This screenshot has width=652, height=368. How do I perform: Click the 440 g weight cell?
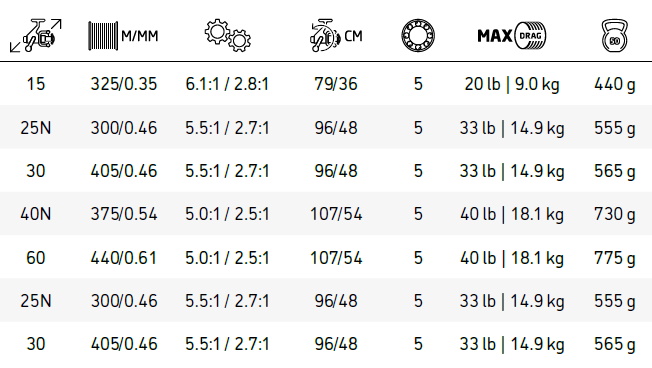click(x=615, y=84)
